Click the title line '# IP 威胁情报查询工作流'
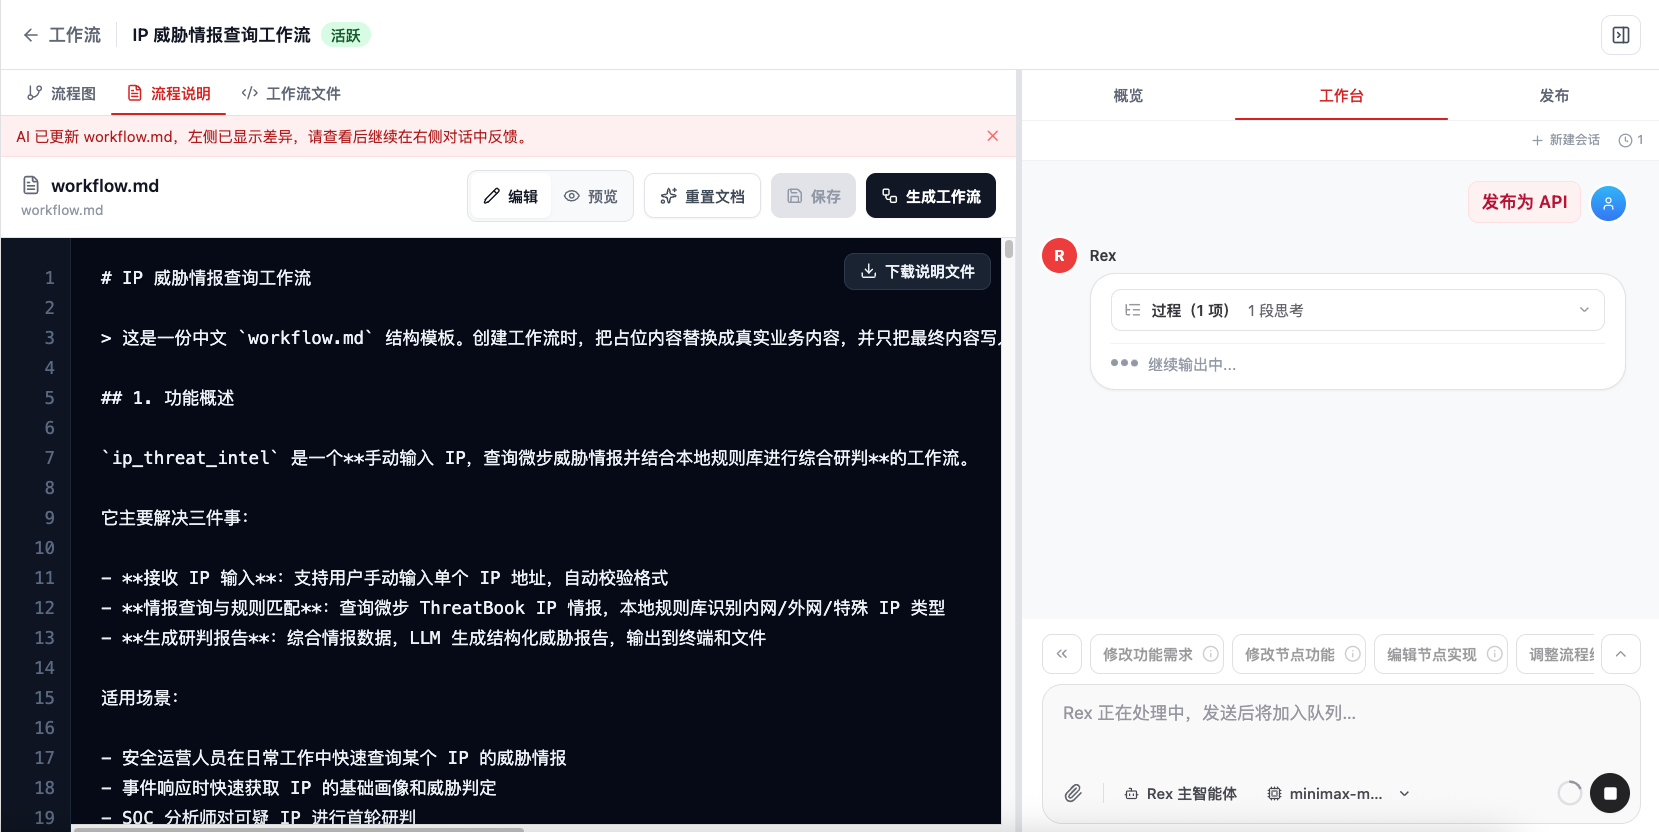The image size is (1659, 832). [x=206, y=278]
